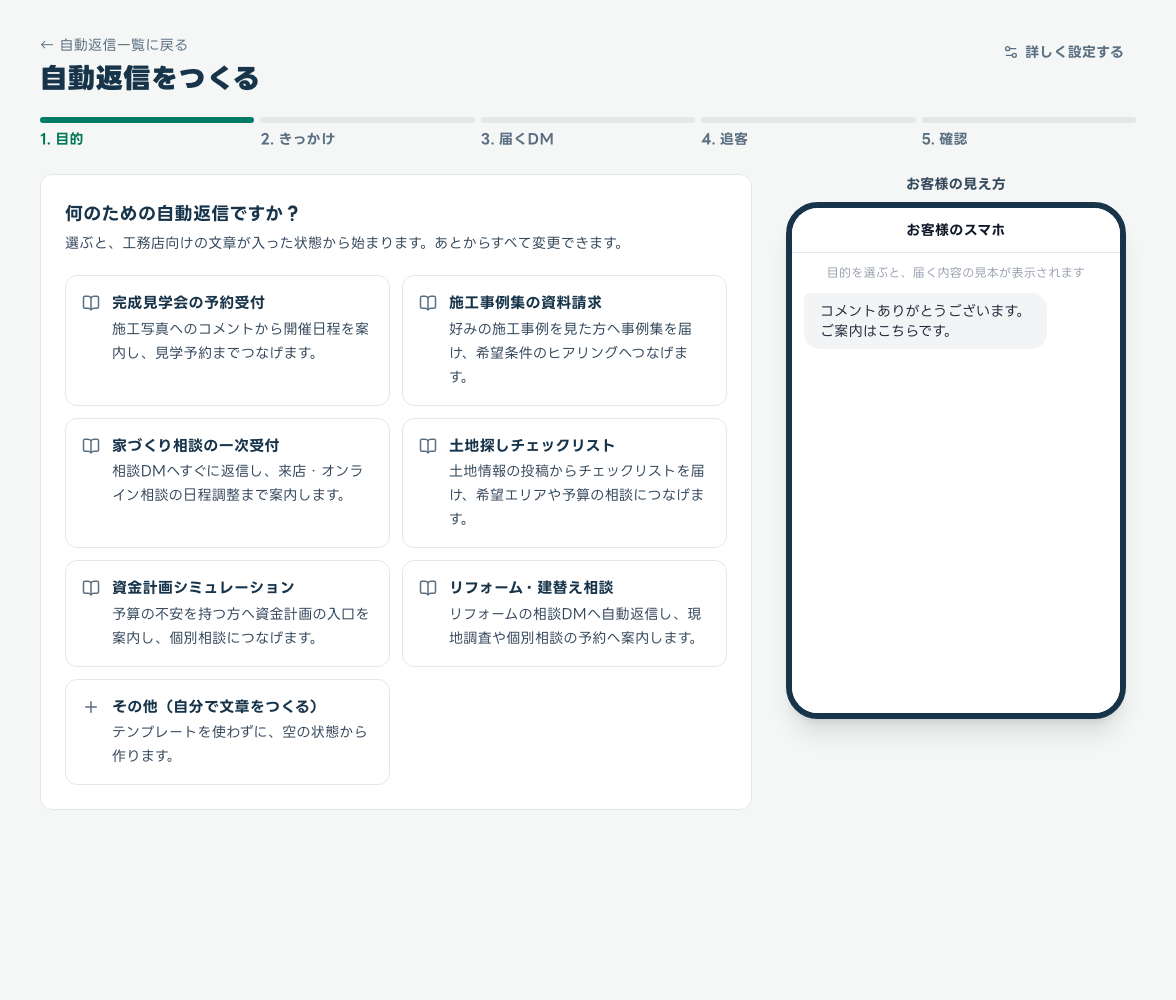Click progress bar segment above 2. きっかけ

coord(368,120)
